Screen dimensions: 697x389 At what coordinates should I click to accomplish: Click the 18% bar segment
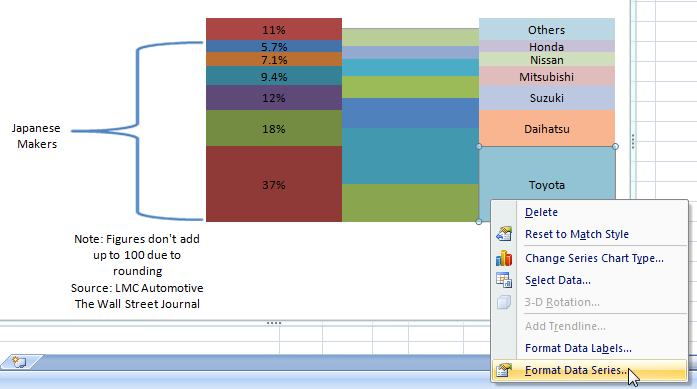click(x=274, y=128)
